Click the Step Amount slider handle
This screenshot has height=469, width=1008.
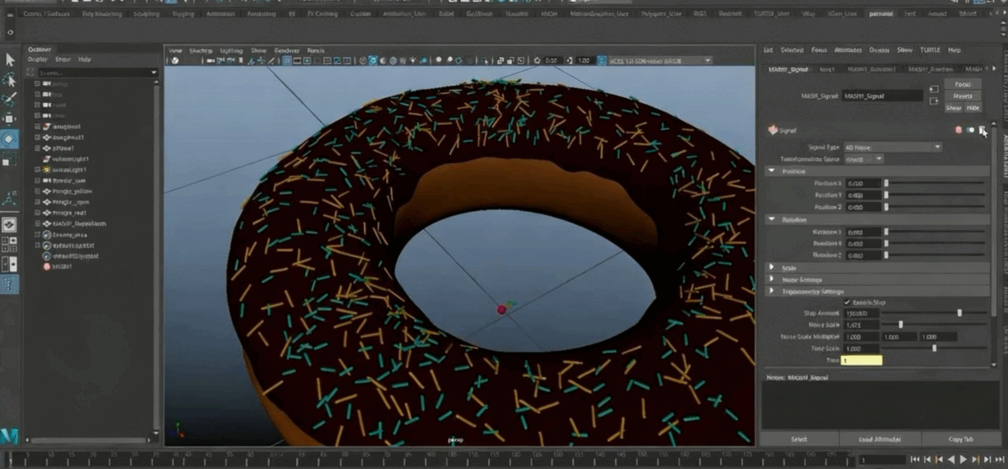point(960,313)
